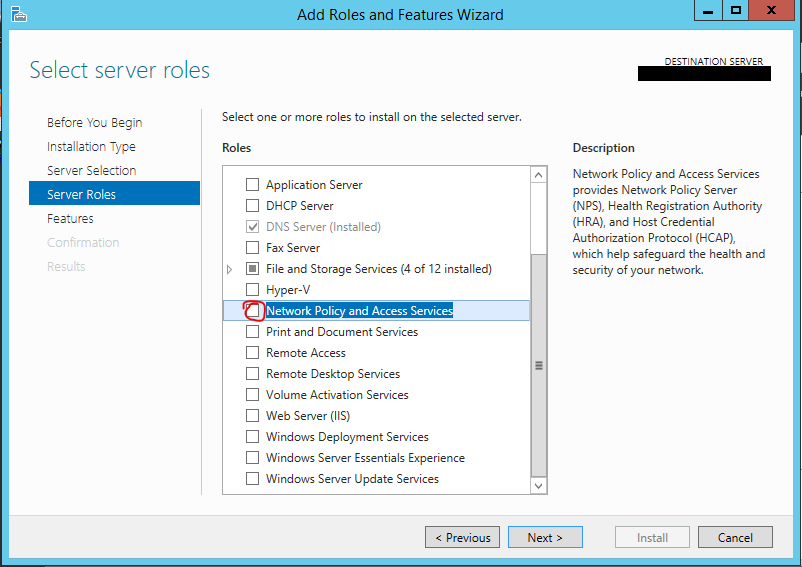This screenshot has width=802, height=567.
Task: Minimize the Add Roles wizard window
Action: tap(708, 11)
